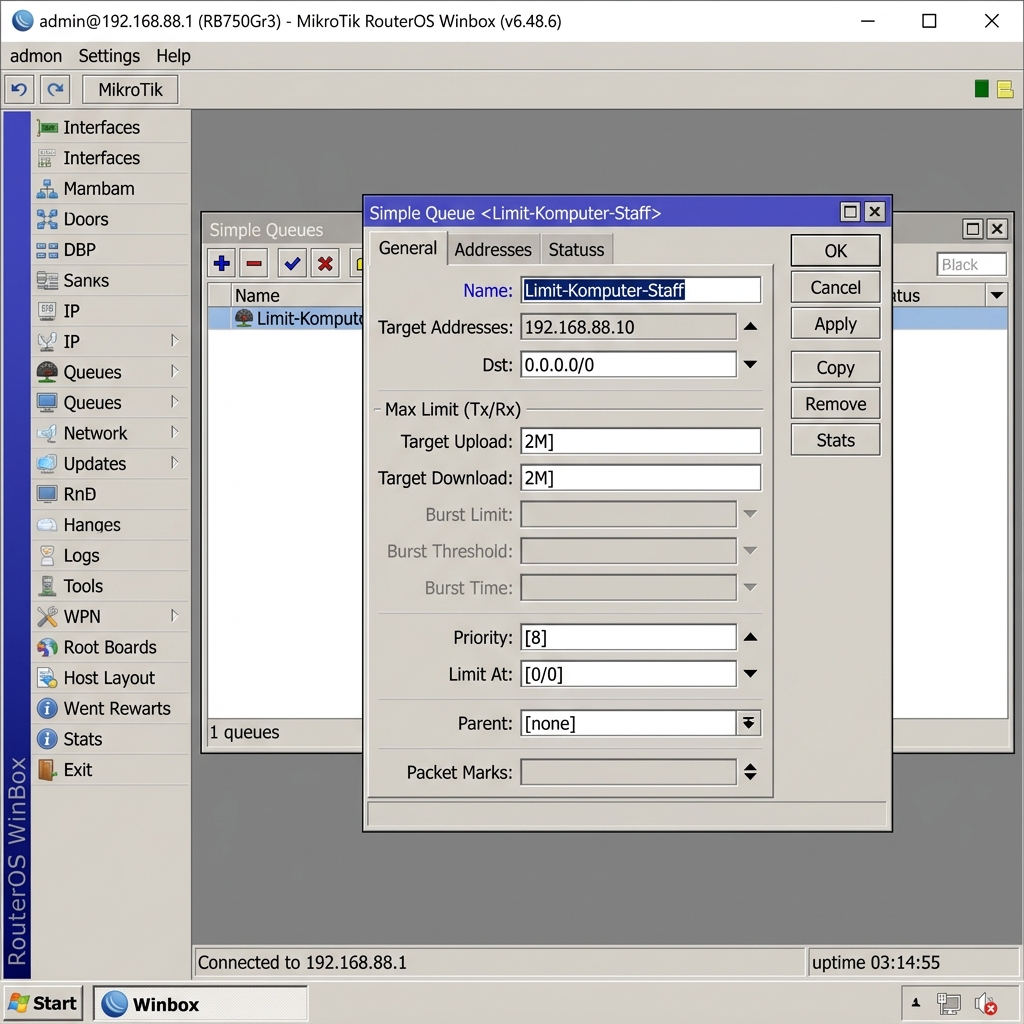Click the red X icon in Simple Queues
Image resolution: width=1024 pixels, height=1024 pixels.
tap(325, 263)
